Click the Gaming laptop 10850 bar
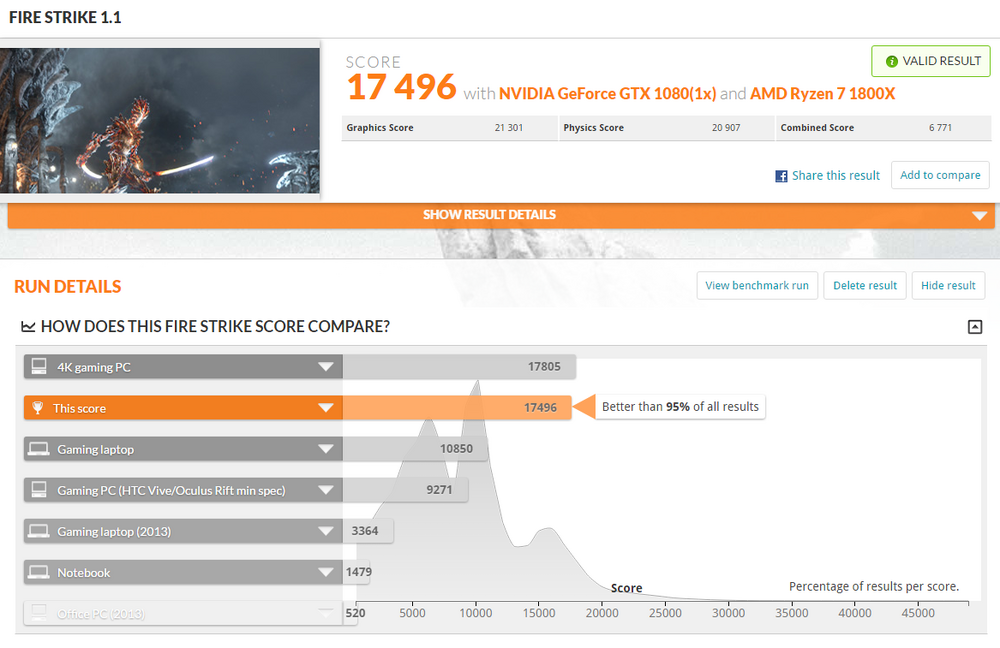1000x648 pixels. (x=415, y=449)
